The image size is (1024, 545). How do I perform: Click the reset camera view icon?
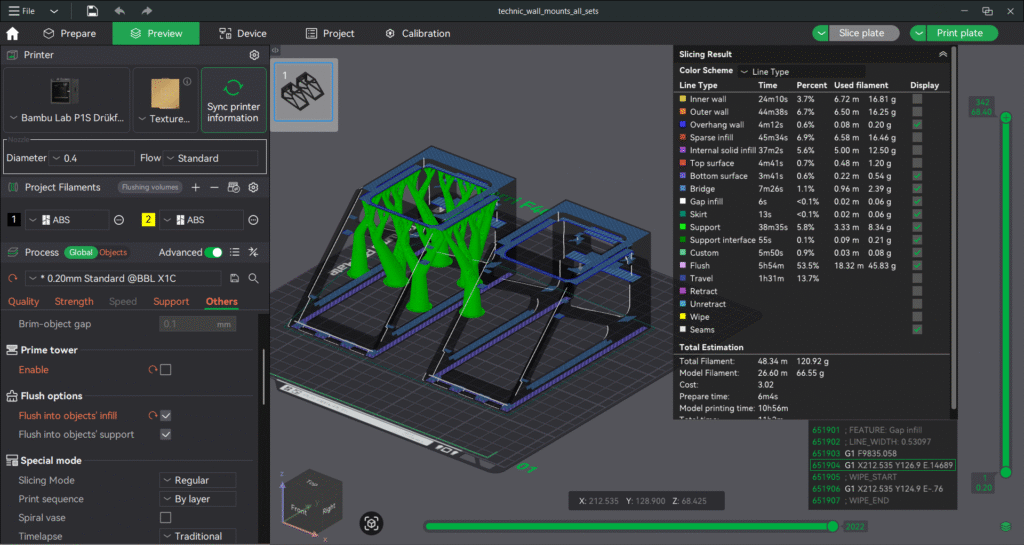371,523
